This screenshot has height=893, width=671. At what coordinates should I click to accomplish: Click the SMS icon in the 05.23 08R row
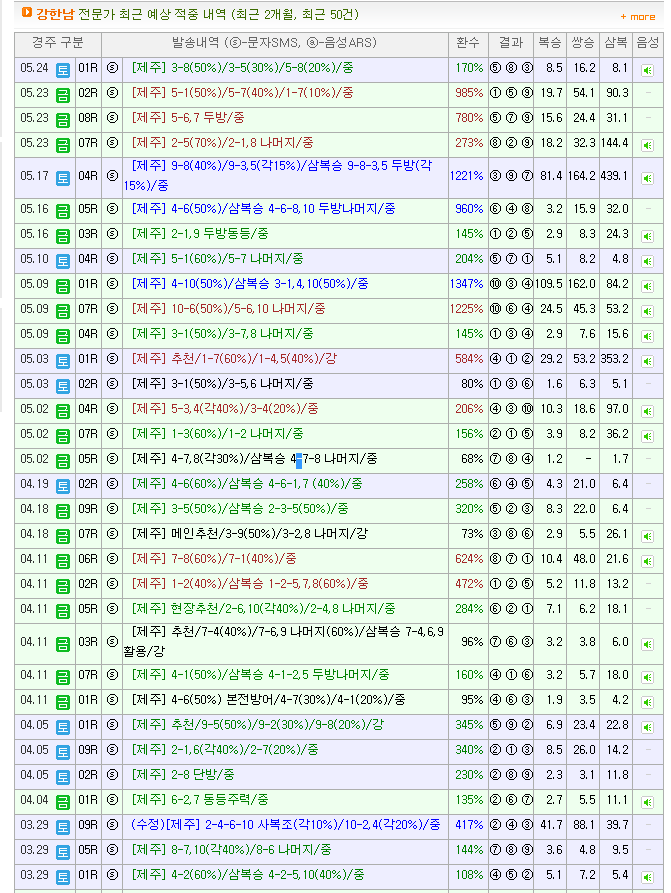point(112,118)
